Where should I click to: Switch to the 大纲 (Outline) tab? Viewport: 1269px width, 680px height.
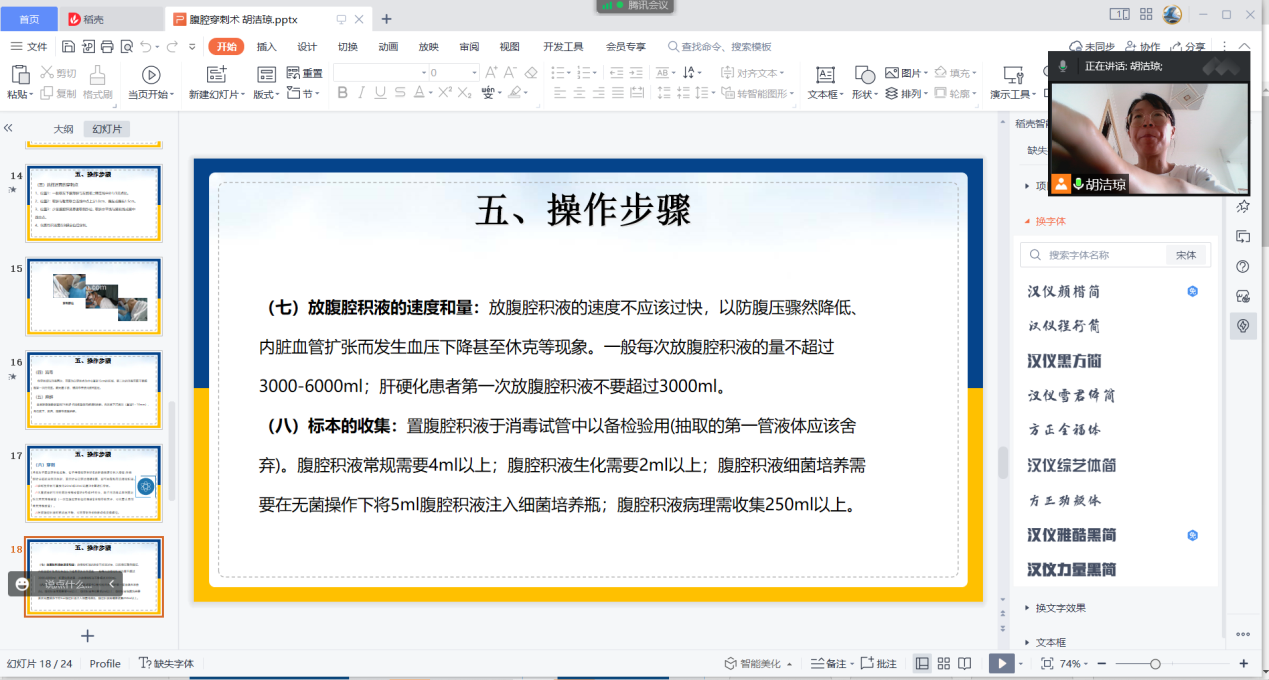click(x=63, y=129)
